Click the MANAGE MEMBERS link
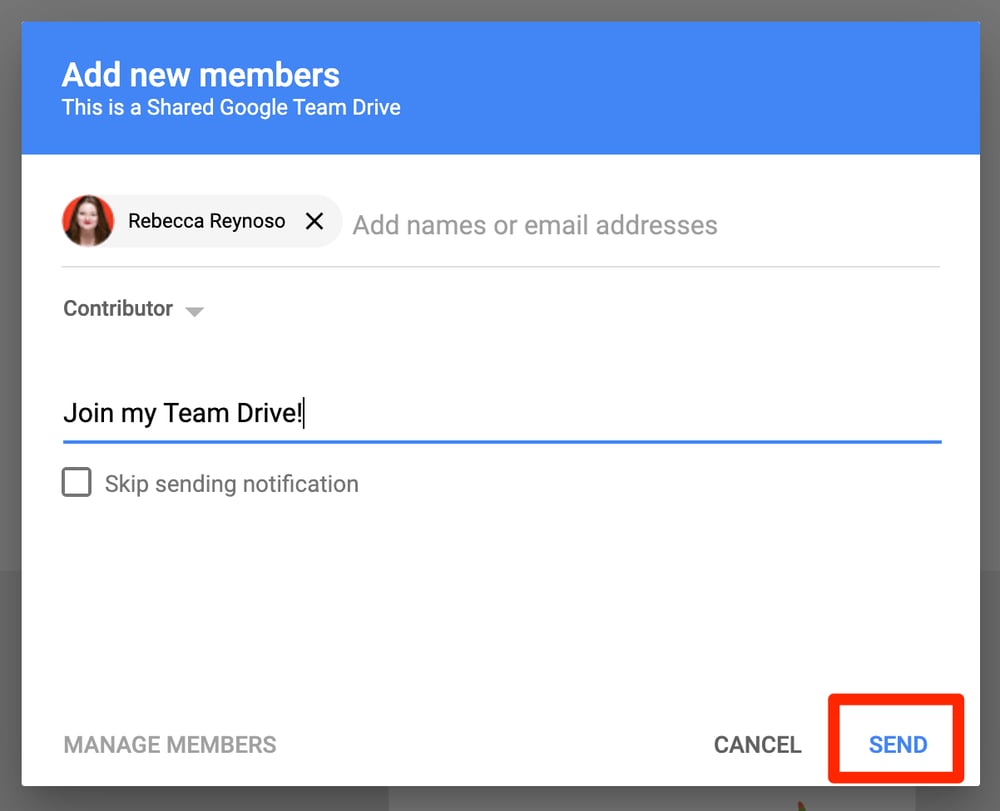 pos(169,744)
